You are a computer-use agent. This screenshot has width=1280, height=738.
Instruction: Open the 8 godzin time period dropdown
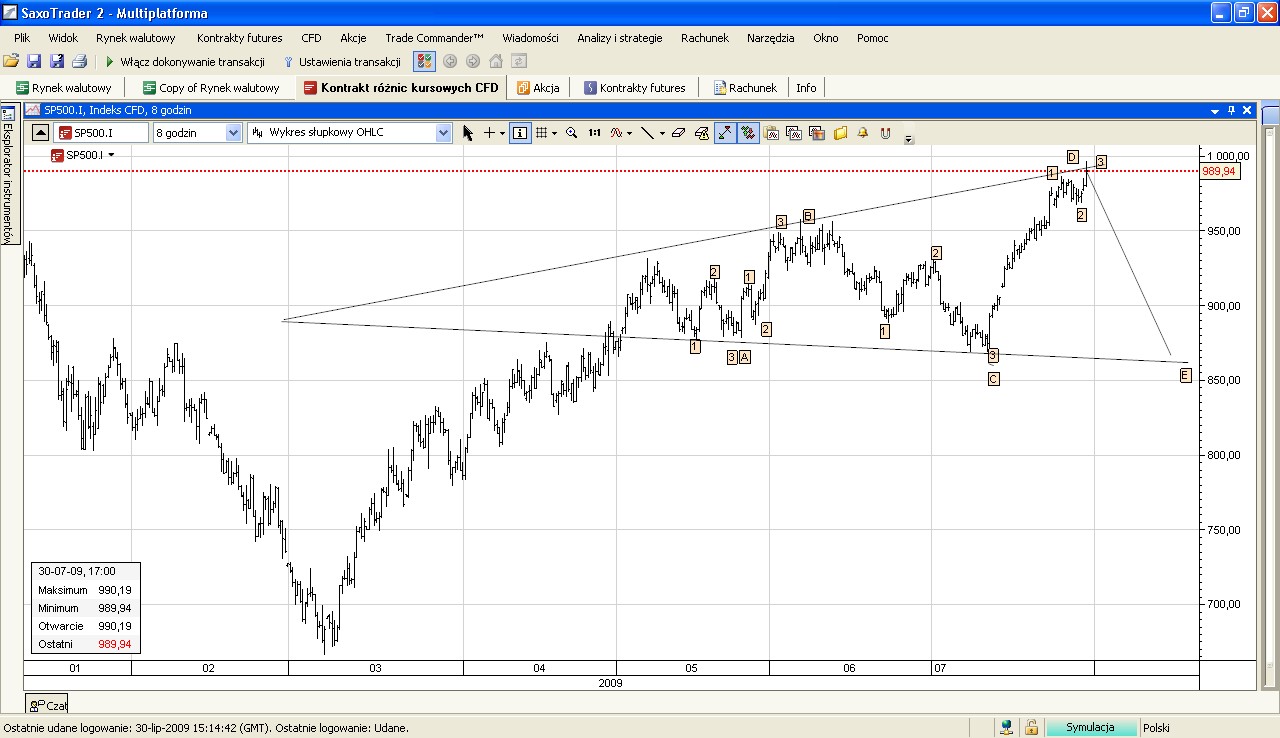(233, 133)
